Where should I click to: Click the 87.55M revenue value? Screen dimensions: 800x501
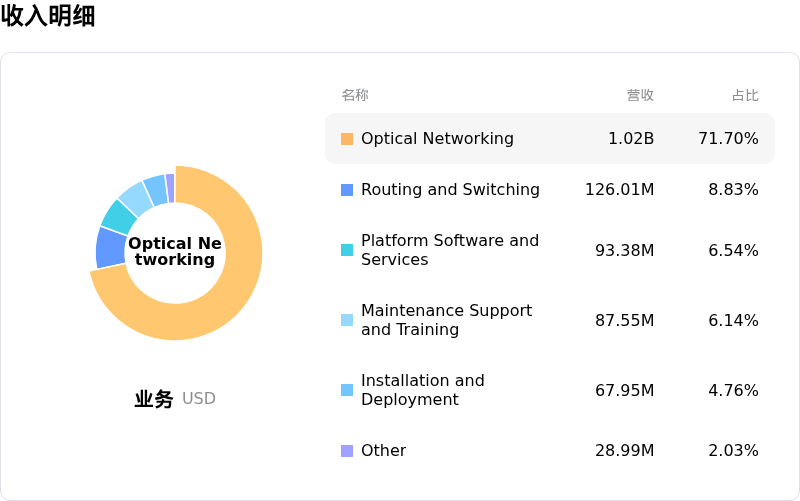point(624,320)
